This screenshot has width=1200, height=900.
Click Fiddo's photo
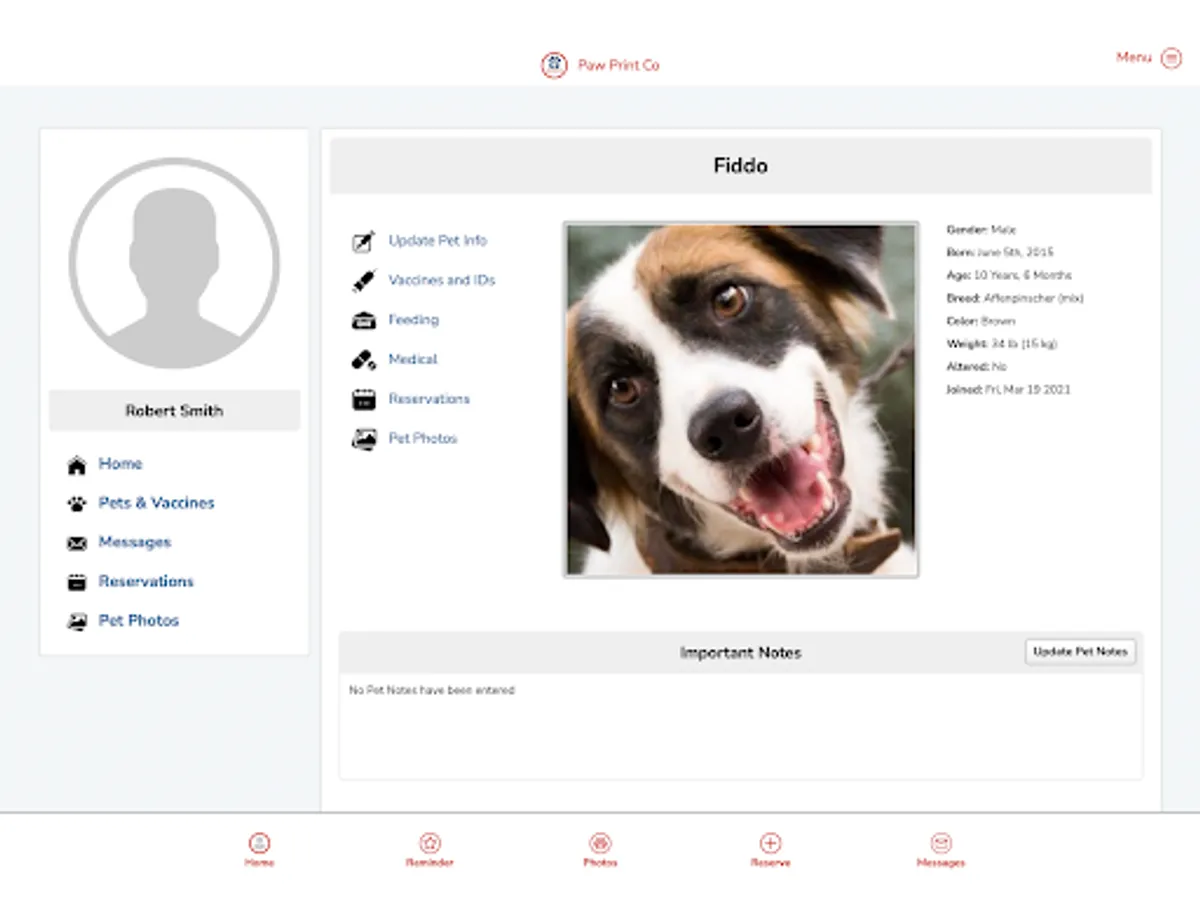pyautogui.click(x=741, y=398)
